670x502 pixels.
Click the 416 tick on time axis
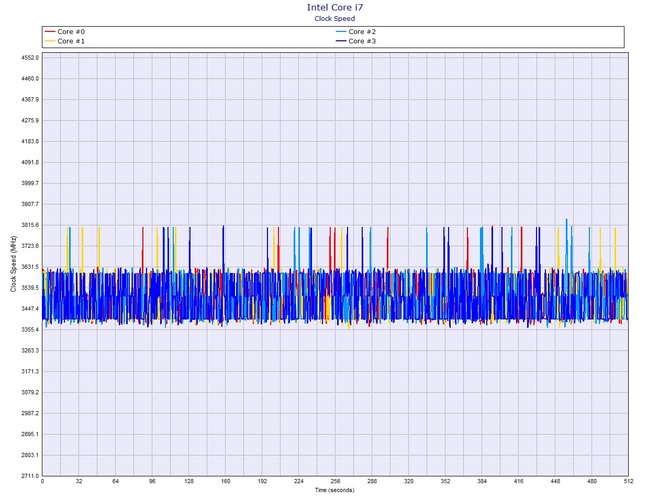[x=518, y=481]
